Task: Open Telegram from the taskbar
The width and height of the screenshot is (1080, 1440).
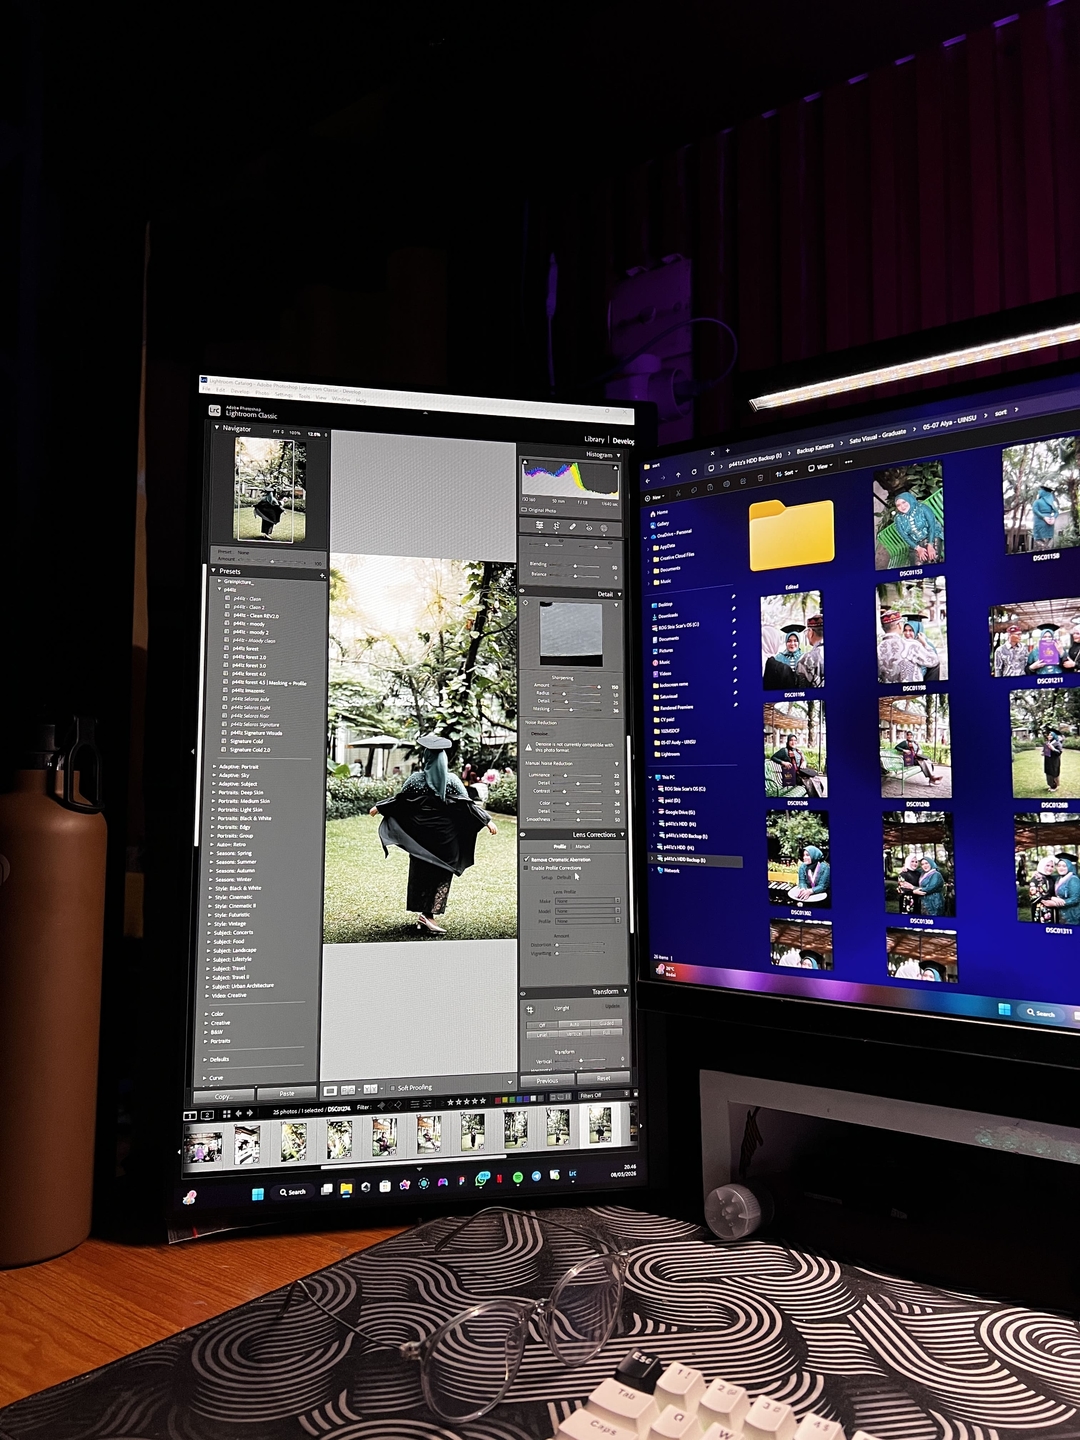Action: [x=536, y=1176]
